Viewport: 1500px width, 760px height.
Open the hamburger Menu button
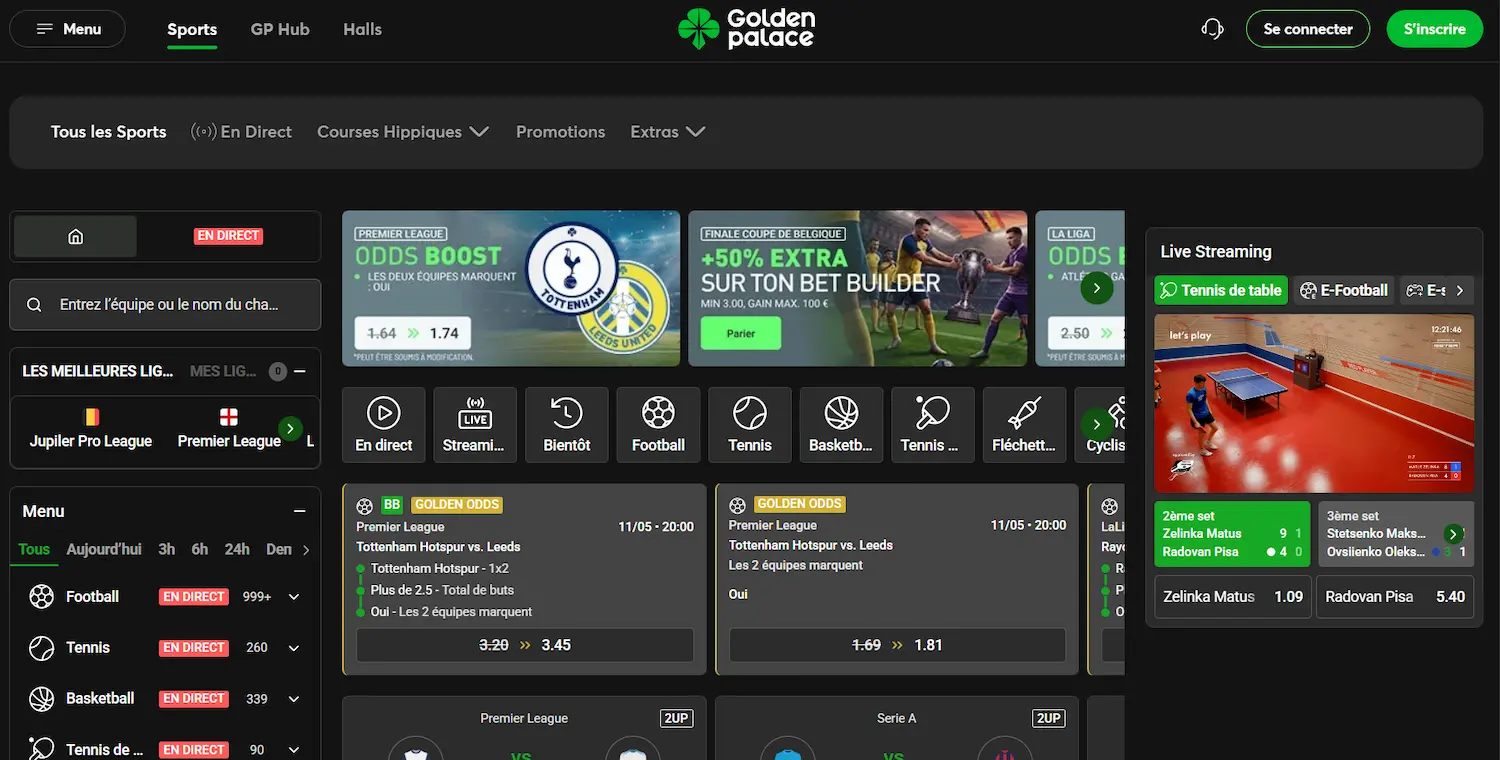(68, 29)
